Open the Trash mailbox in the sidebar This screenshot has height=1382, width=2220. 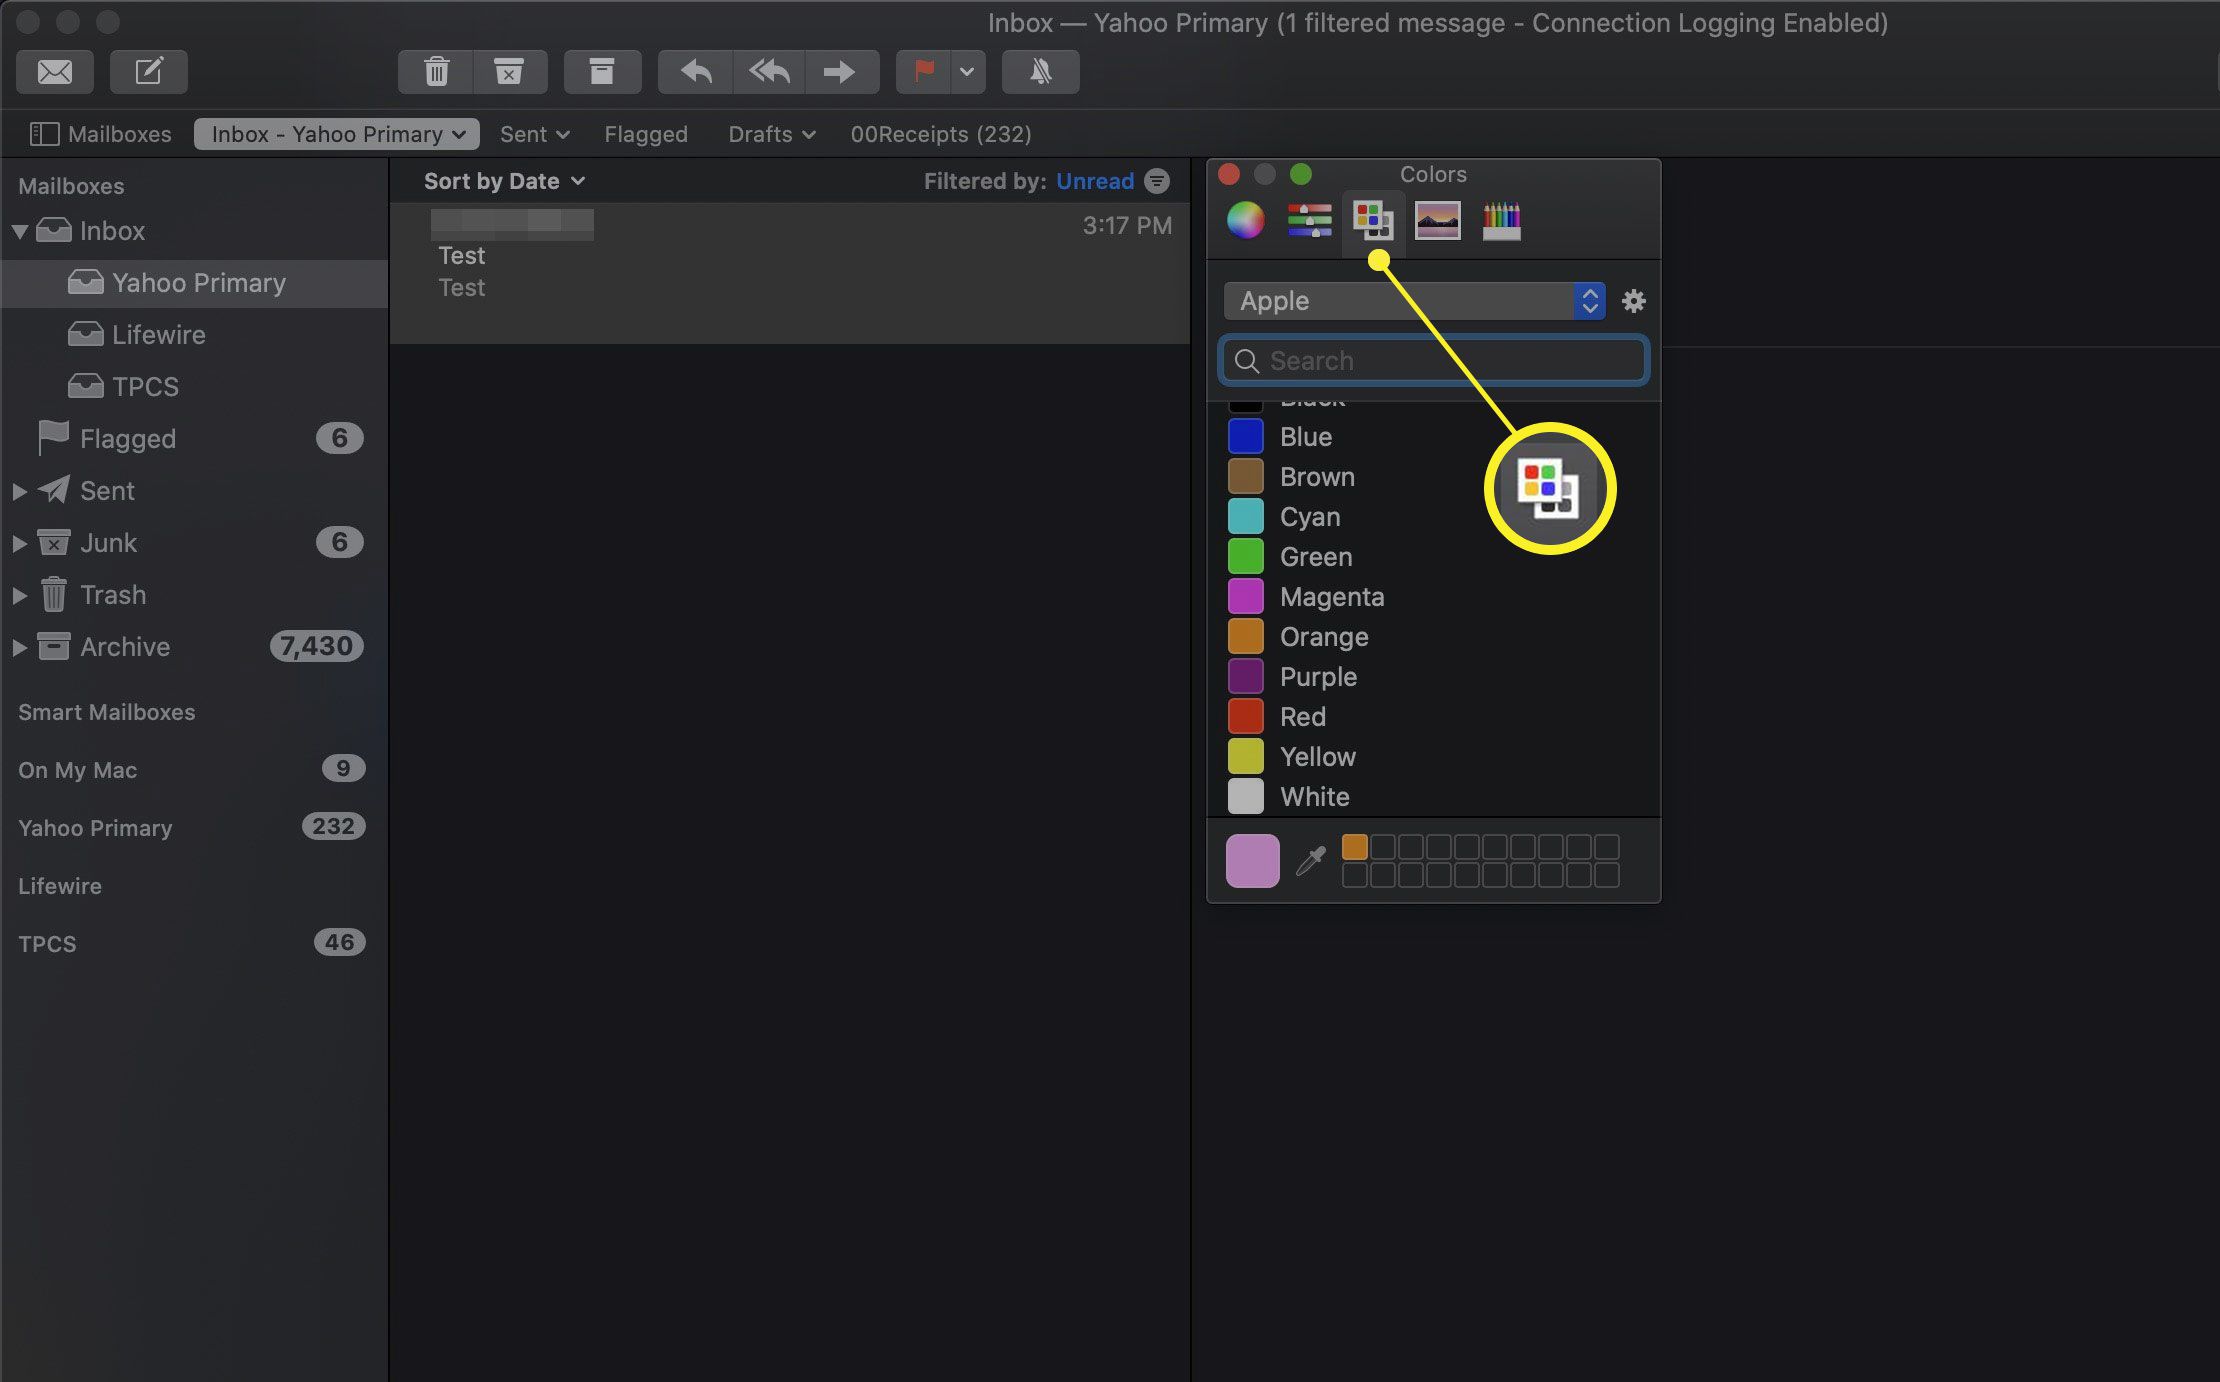tap(195, 595)
